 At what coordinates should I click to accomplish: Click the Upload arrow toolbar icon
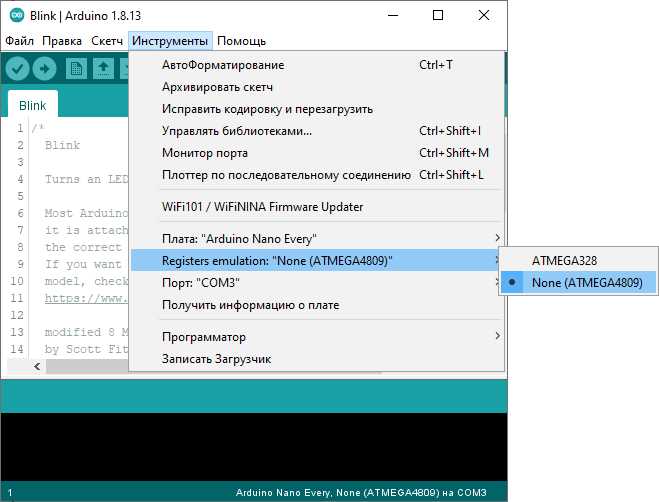coord(44,68)
